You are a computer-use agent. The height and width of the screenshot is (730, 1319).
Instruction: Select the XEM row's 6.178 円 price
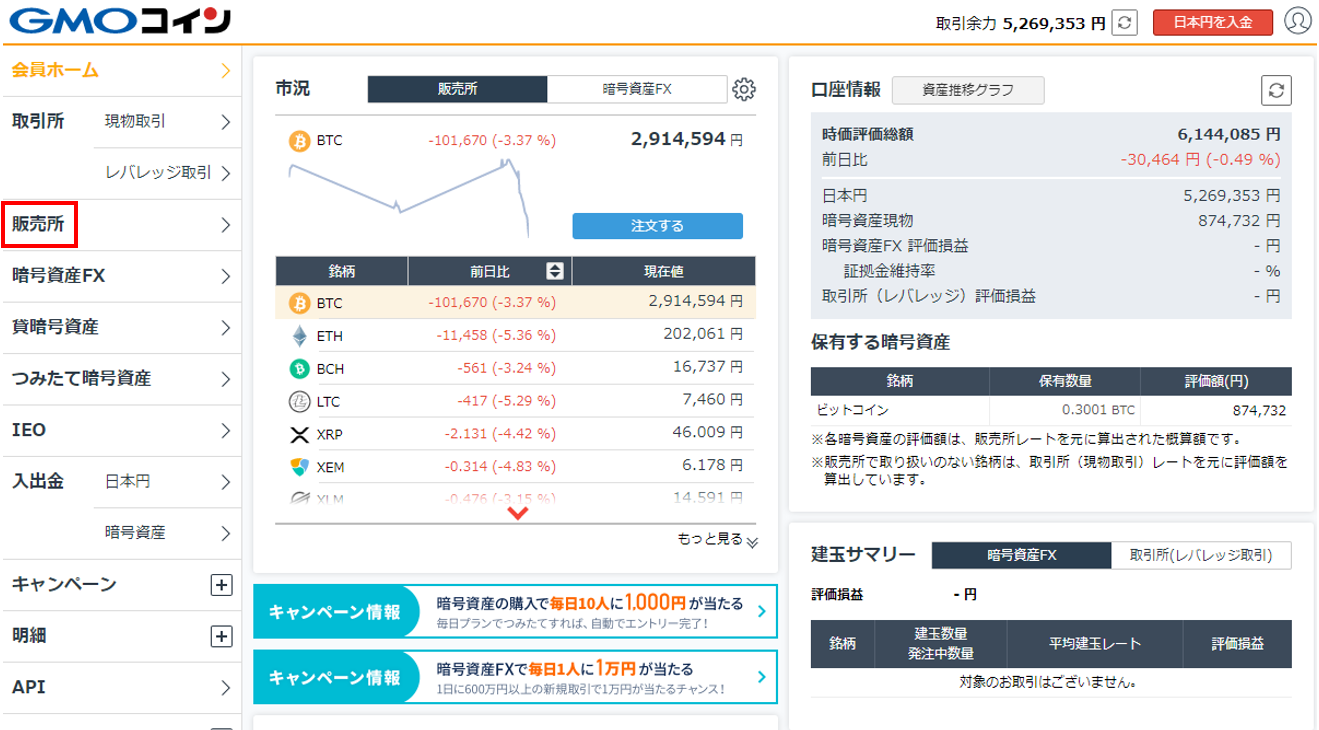(712, 467)
